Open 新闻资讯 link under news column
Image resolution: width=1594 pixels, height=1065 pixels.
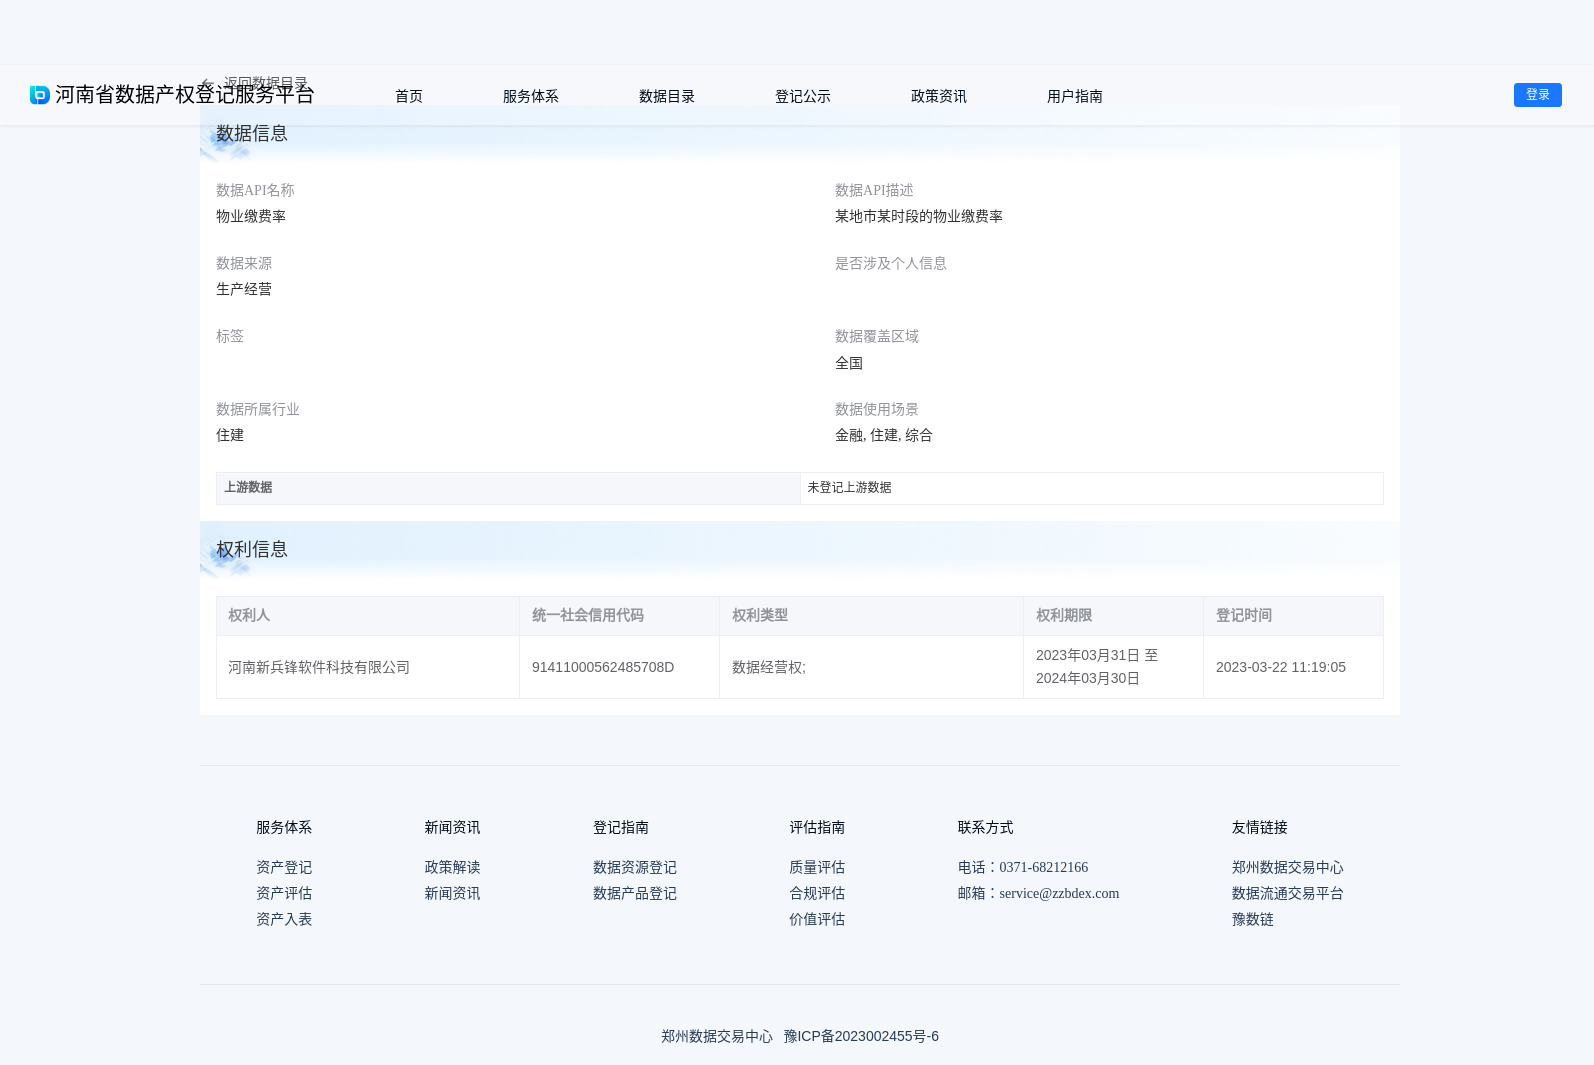click(x=452, y=893)
